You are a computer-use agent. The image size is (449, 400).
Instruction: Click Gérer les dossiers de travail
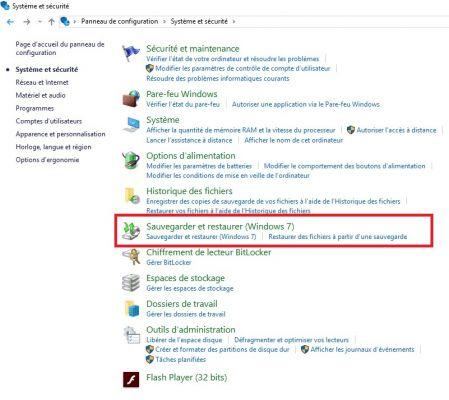click(186, 314)
